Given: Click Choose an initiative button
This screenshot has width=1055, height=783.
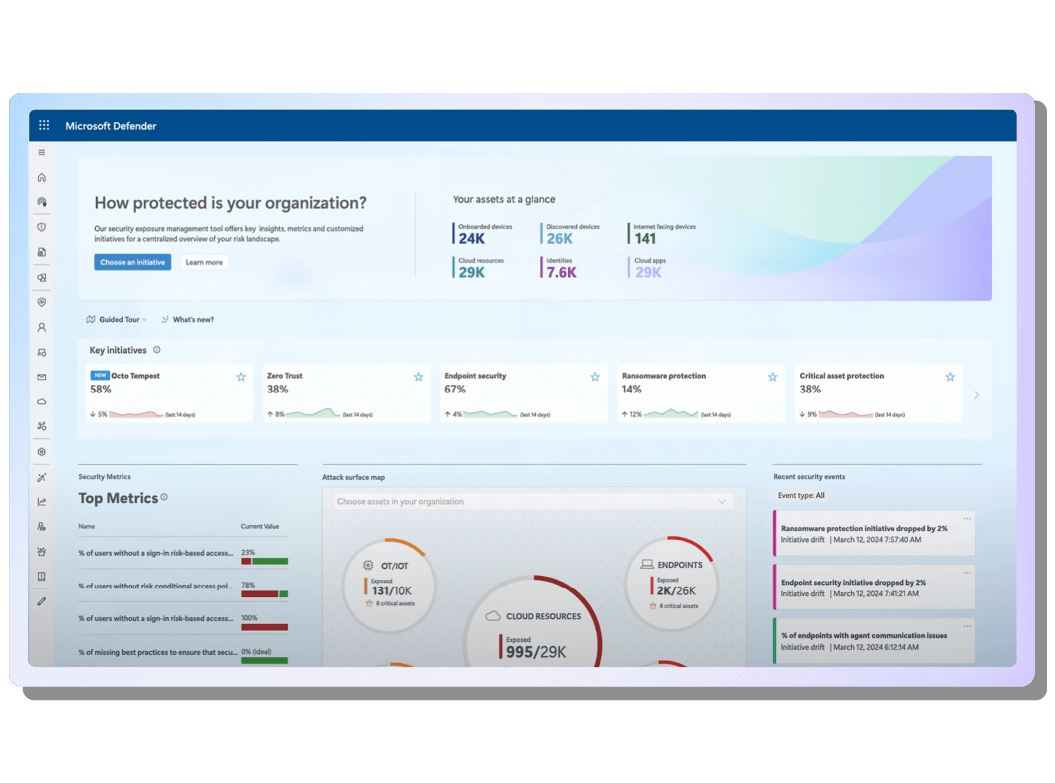Looking at the screenshot, I should click(133, 262).
